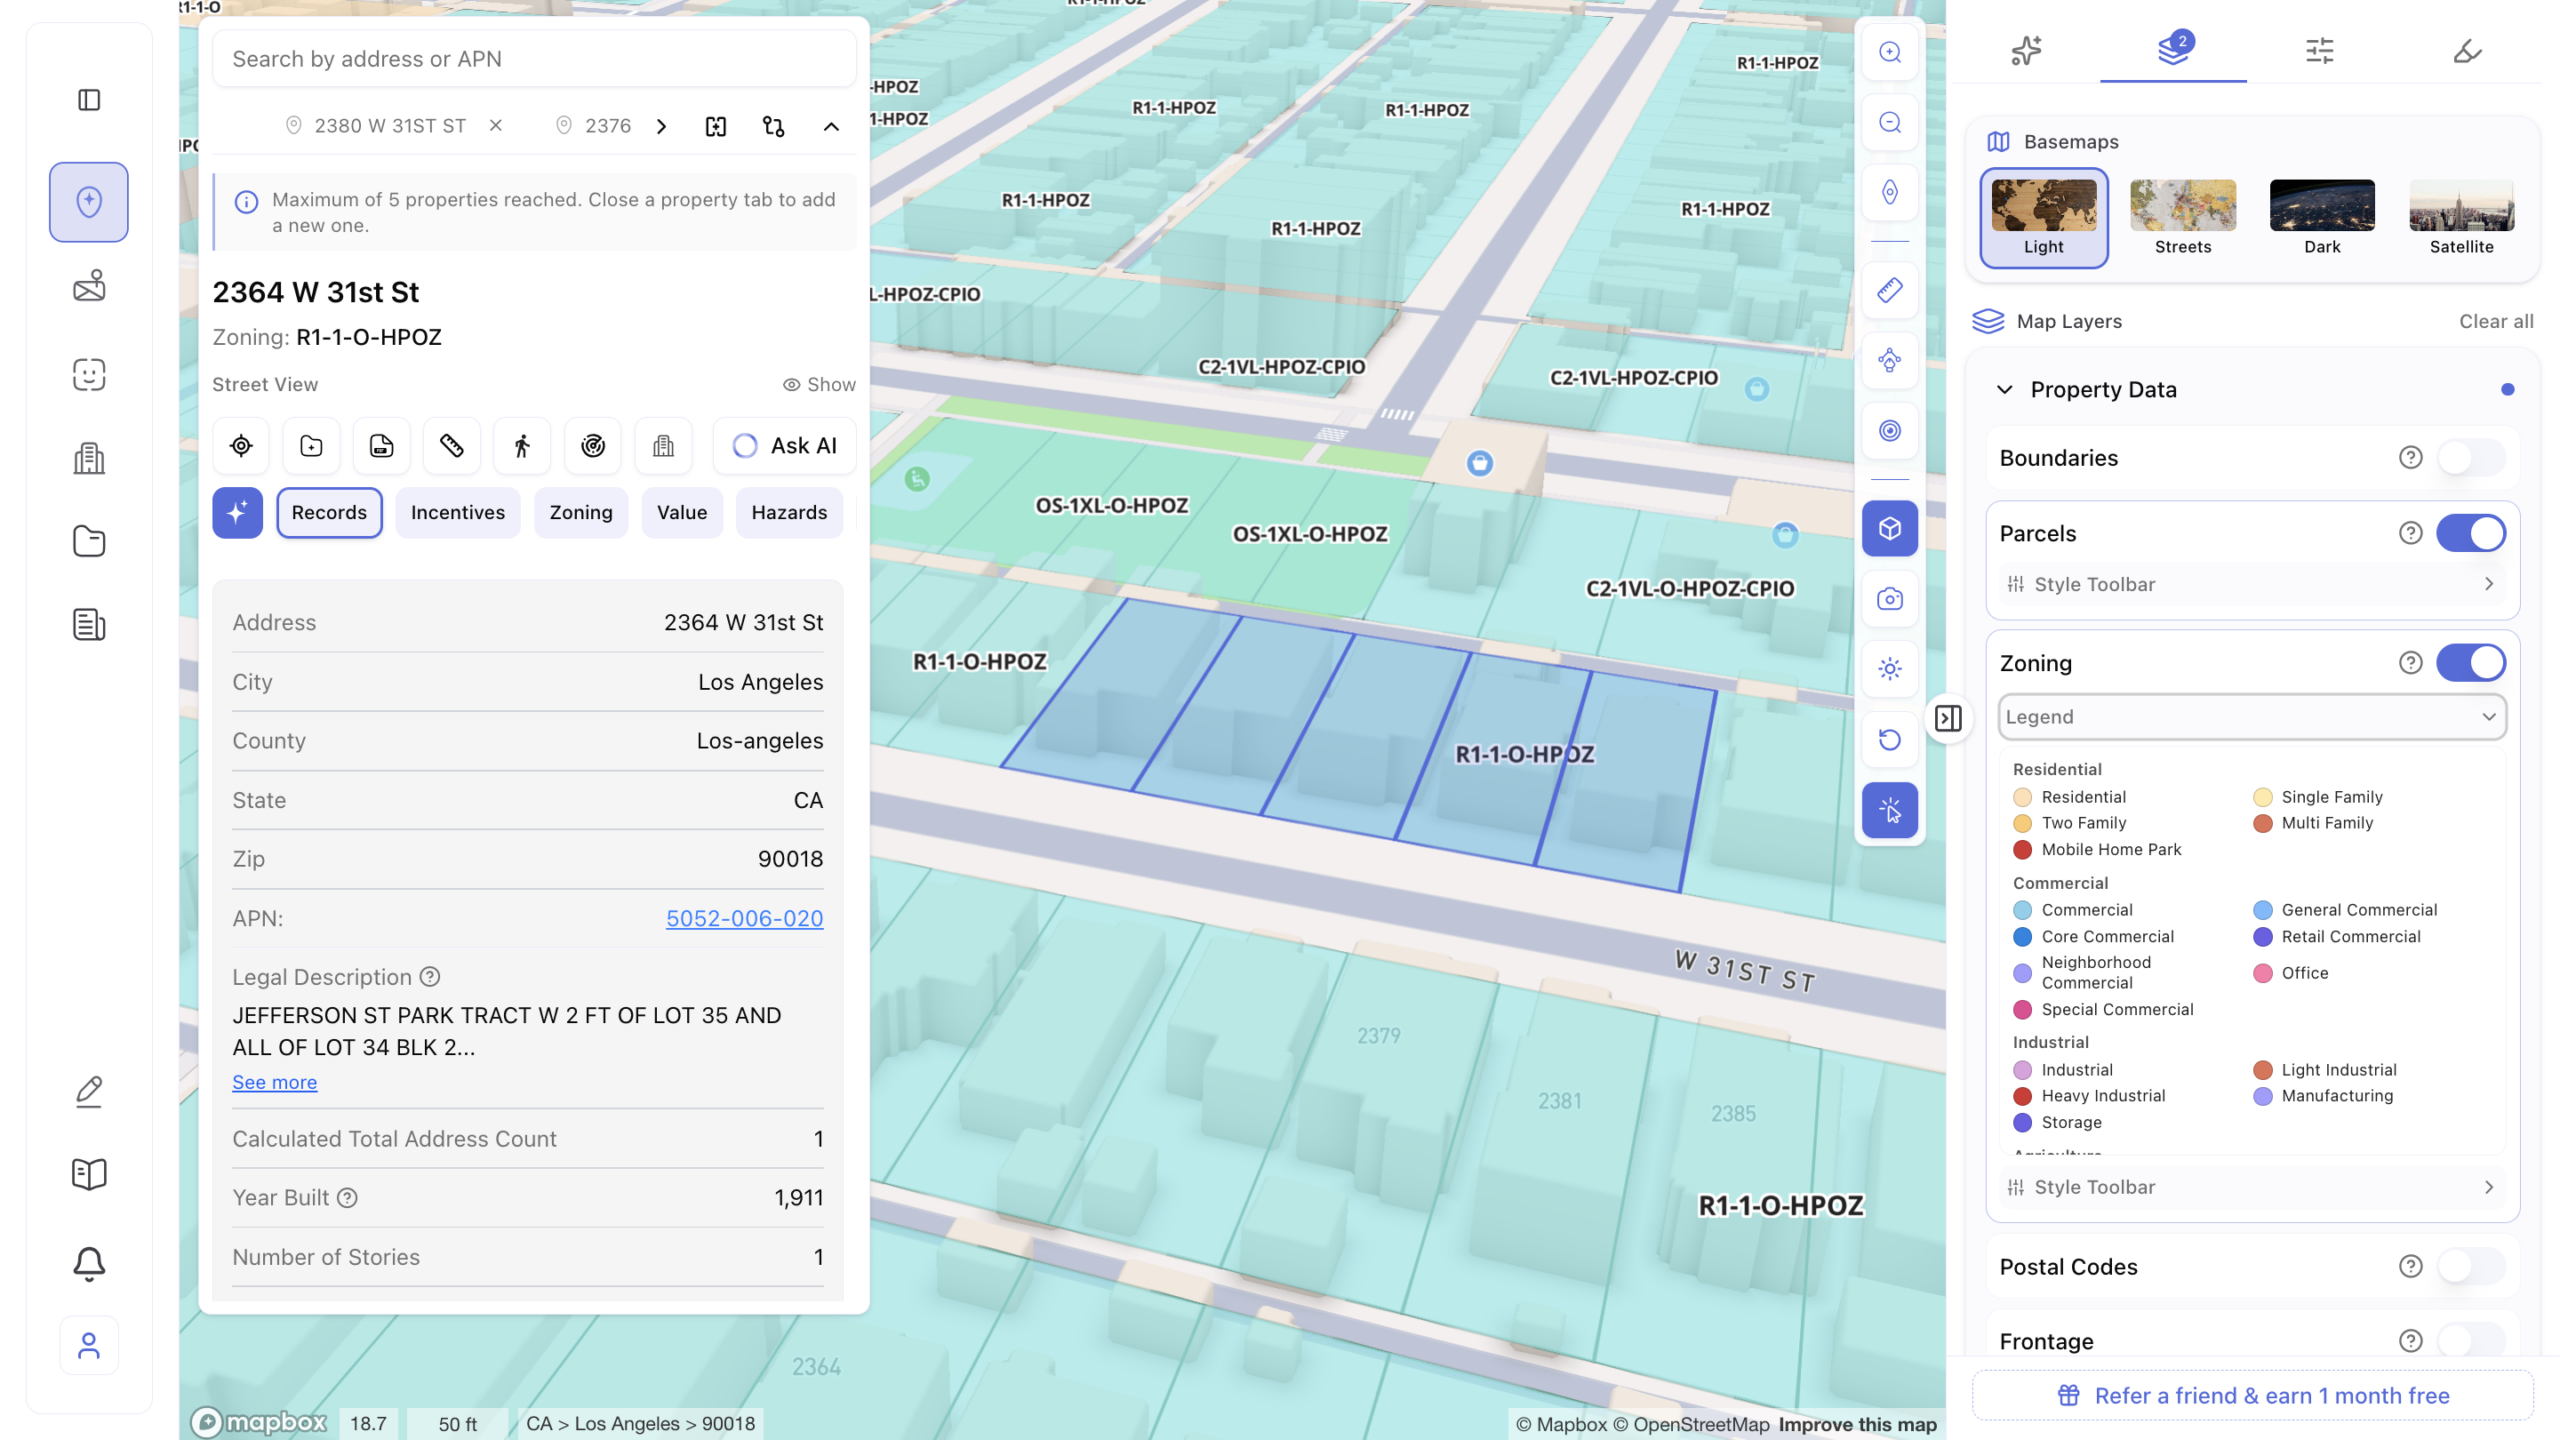The image size is (2560, 1440).
Task: Click Refer a friend & earn banner
Action: [2252, 1396]
